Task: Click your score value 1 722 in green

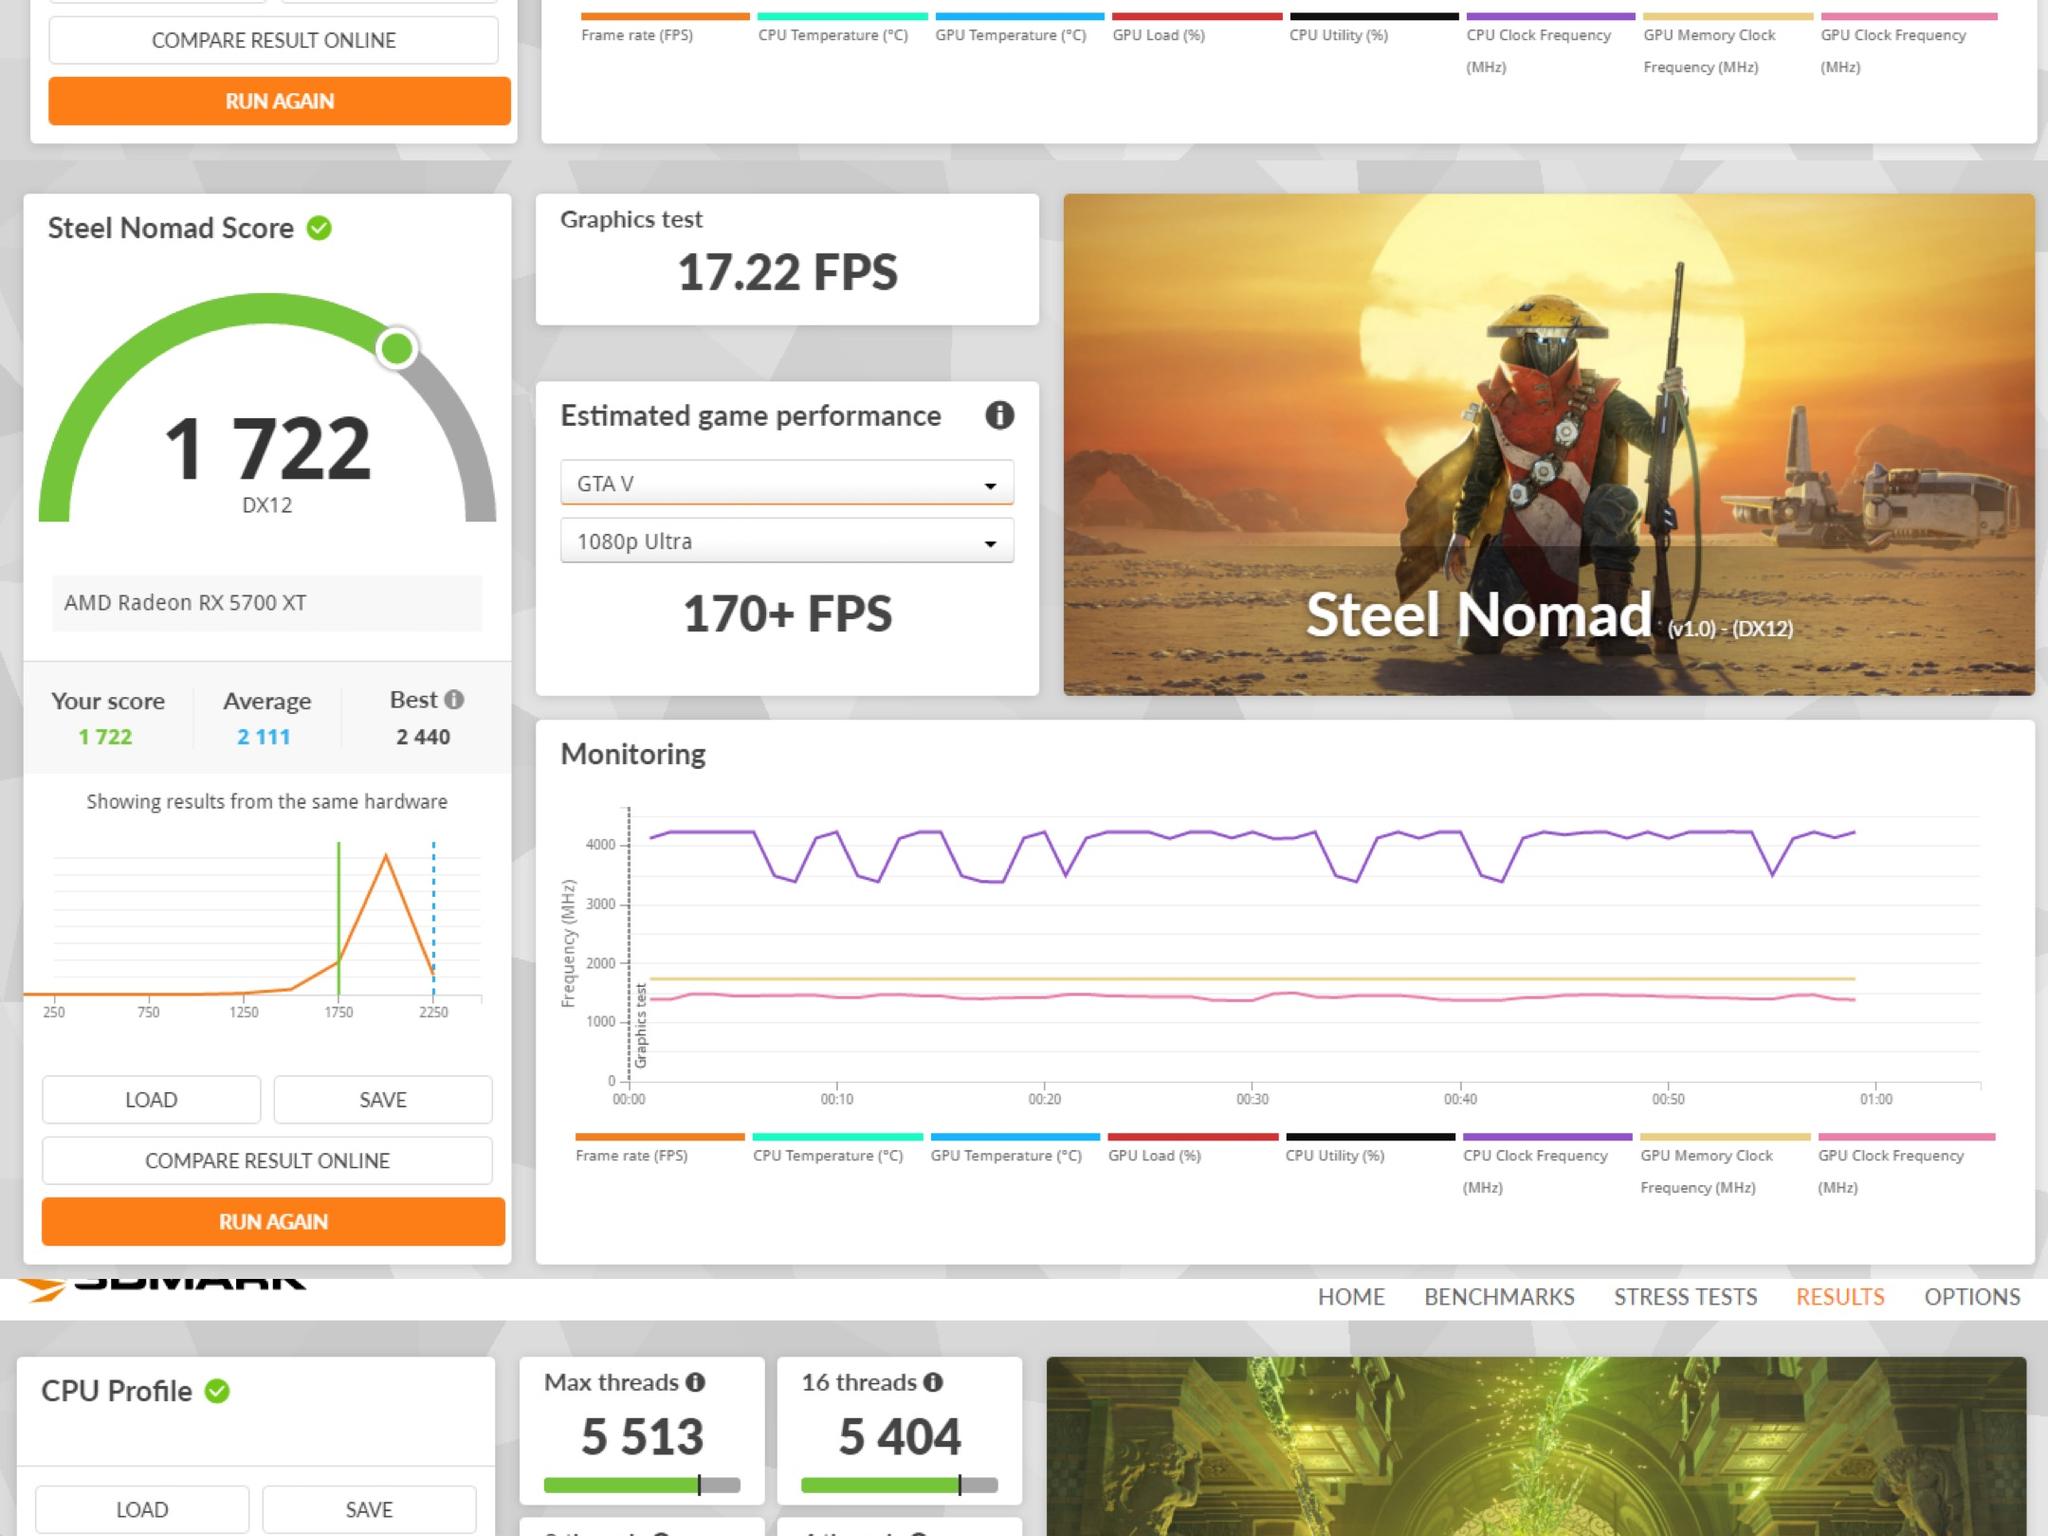Action: pyautogui.click(x=105, y=737)
